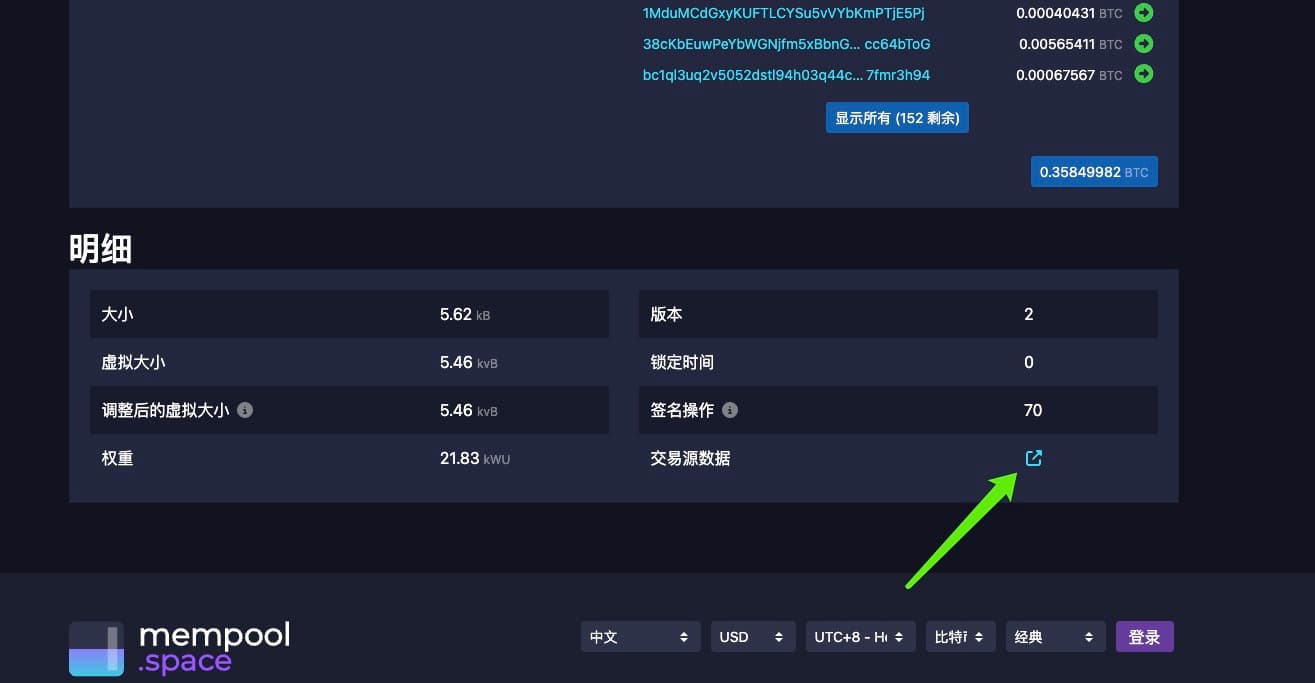Click the 交易源数据 row label
Image resolution: width=1315 pixels, height=683 pixels.
(690, 458)
